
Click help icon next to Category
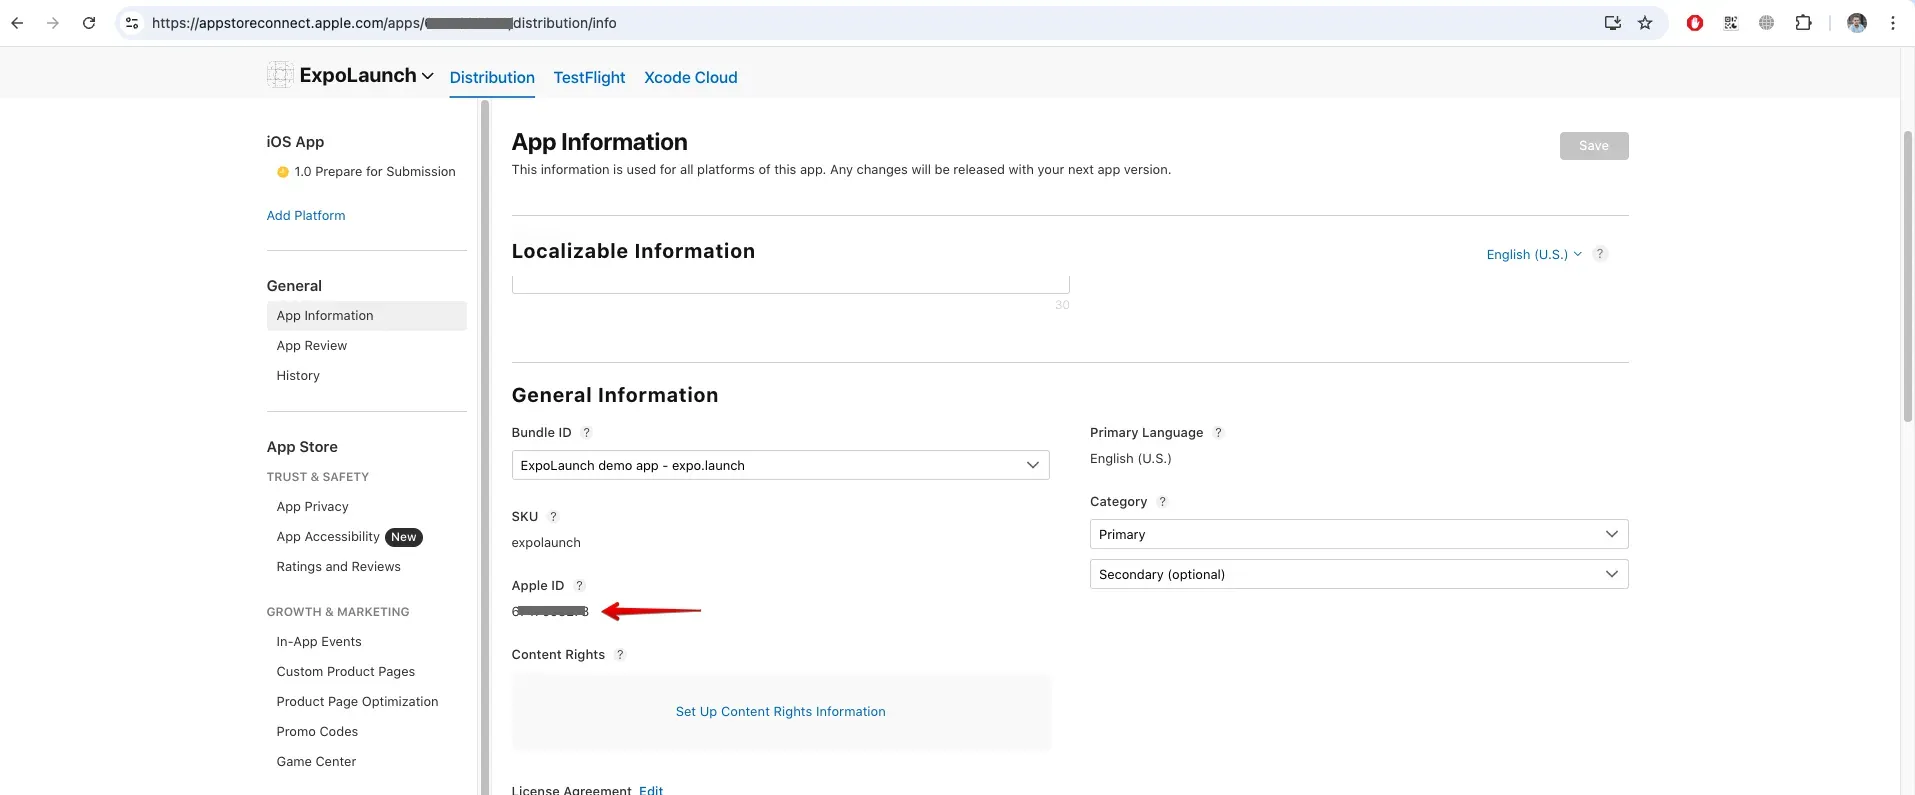[x=1162, y=502]
